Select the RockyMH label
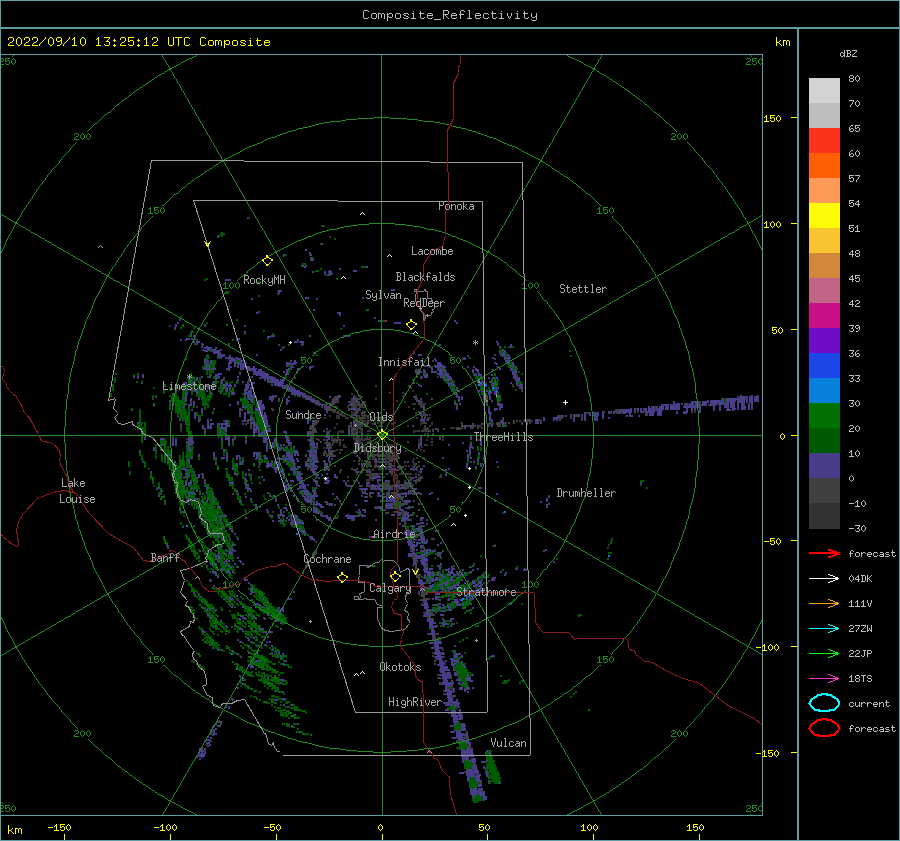Viewport: 900px width, 841px height. pyautogui.click(x=264, y=280)
